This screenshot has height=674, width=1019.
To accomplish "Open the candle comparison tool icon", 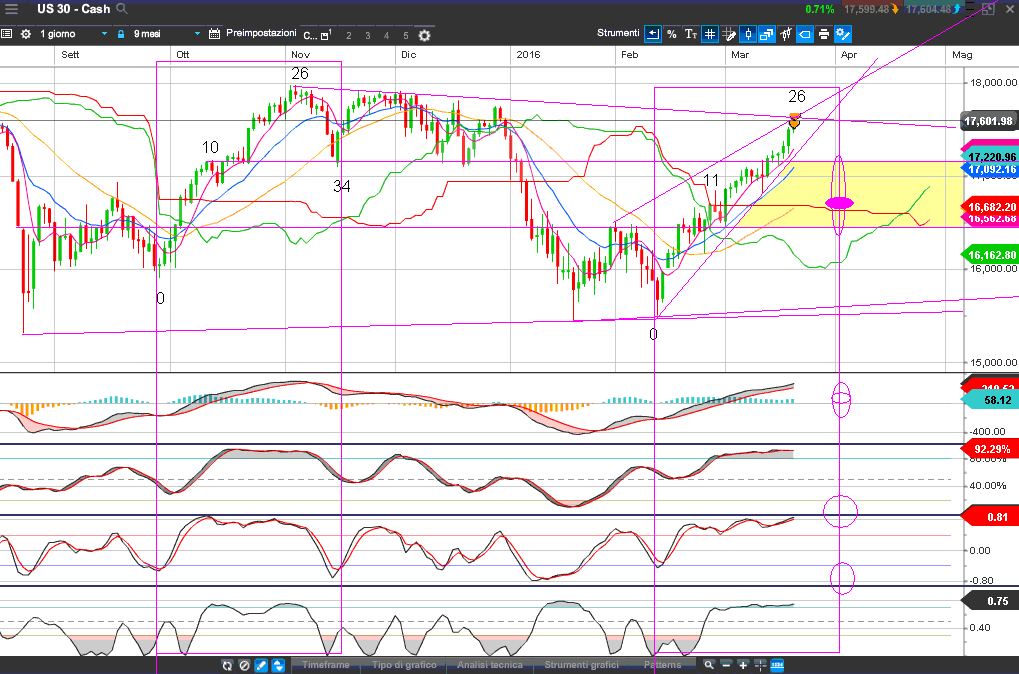I will [785, 34].
